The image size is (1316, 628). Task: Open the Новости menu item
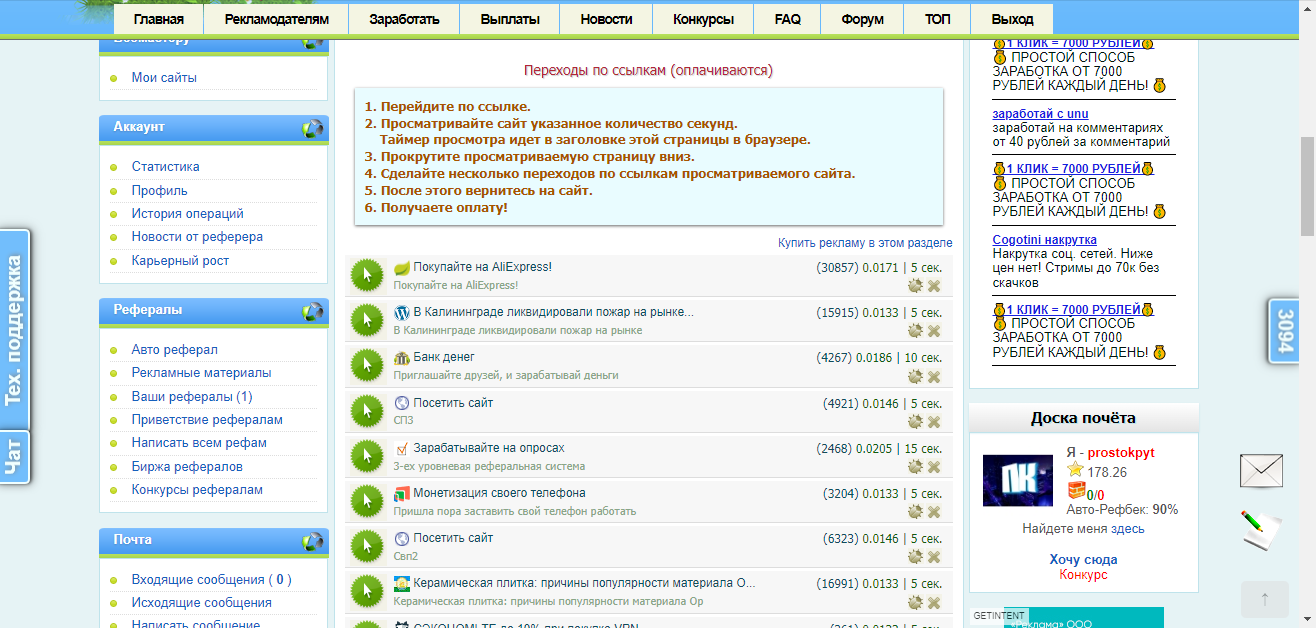click(x=606, y=19)
